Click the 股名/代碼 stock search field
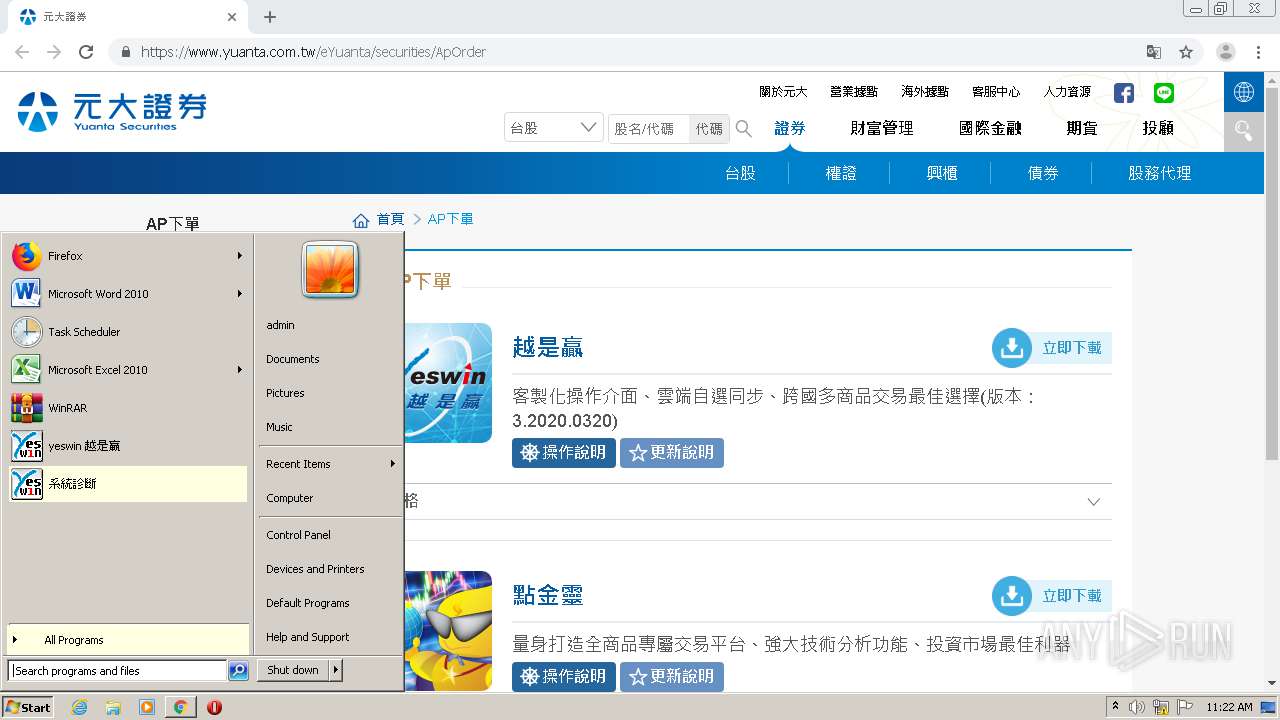1280x720 pixels. pos(649,129)
